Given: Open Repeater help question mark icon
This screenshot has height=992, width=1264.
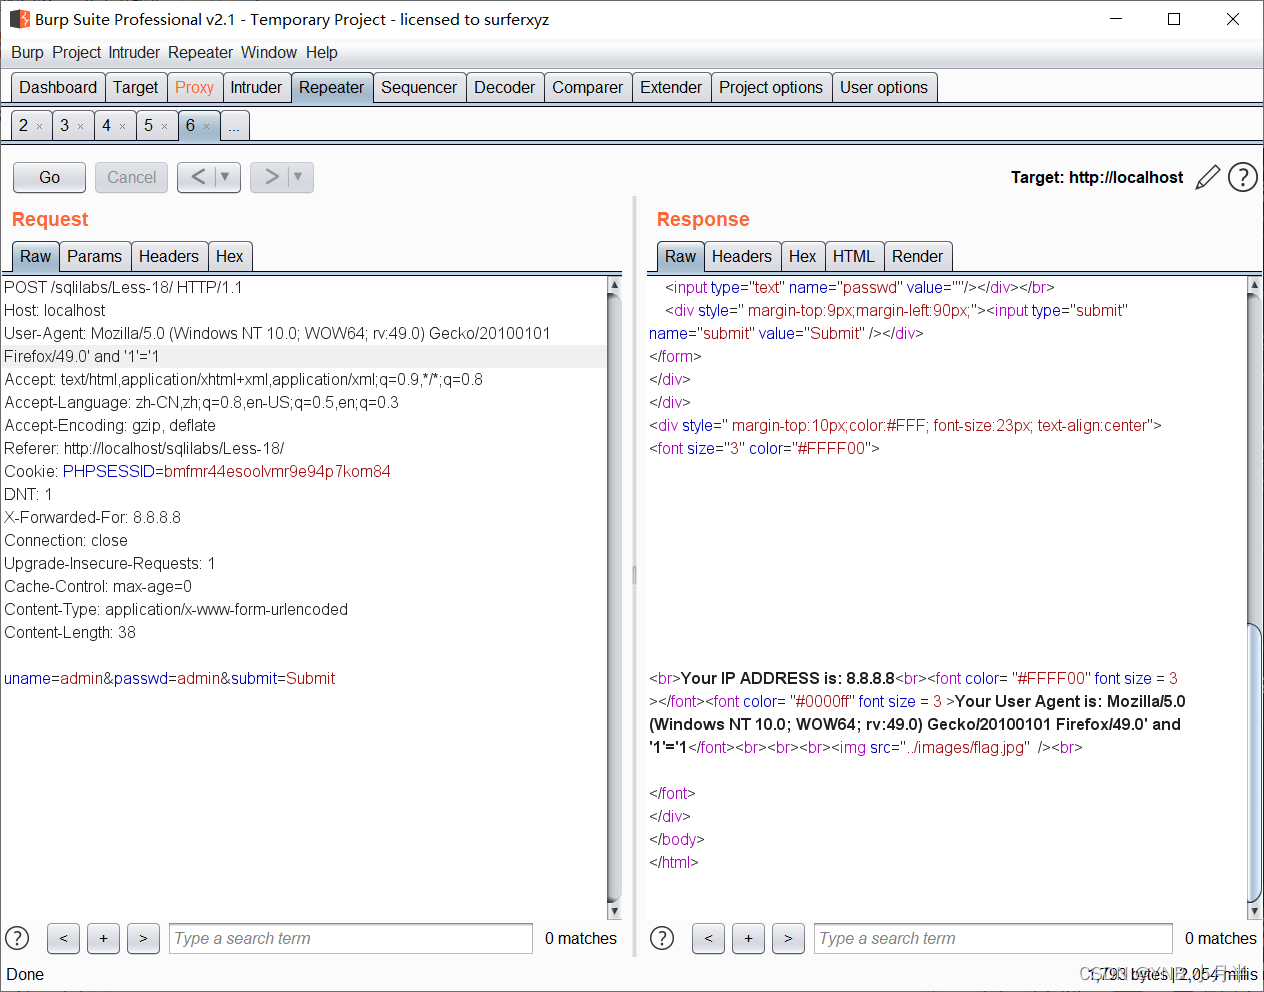Looking at the screenshot, I should coord(1242,177).
